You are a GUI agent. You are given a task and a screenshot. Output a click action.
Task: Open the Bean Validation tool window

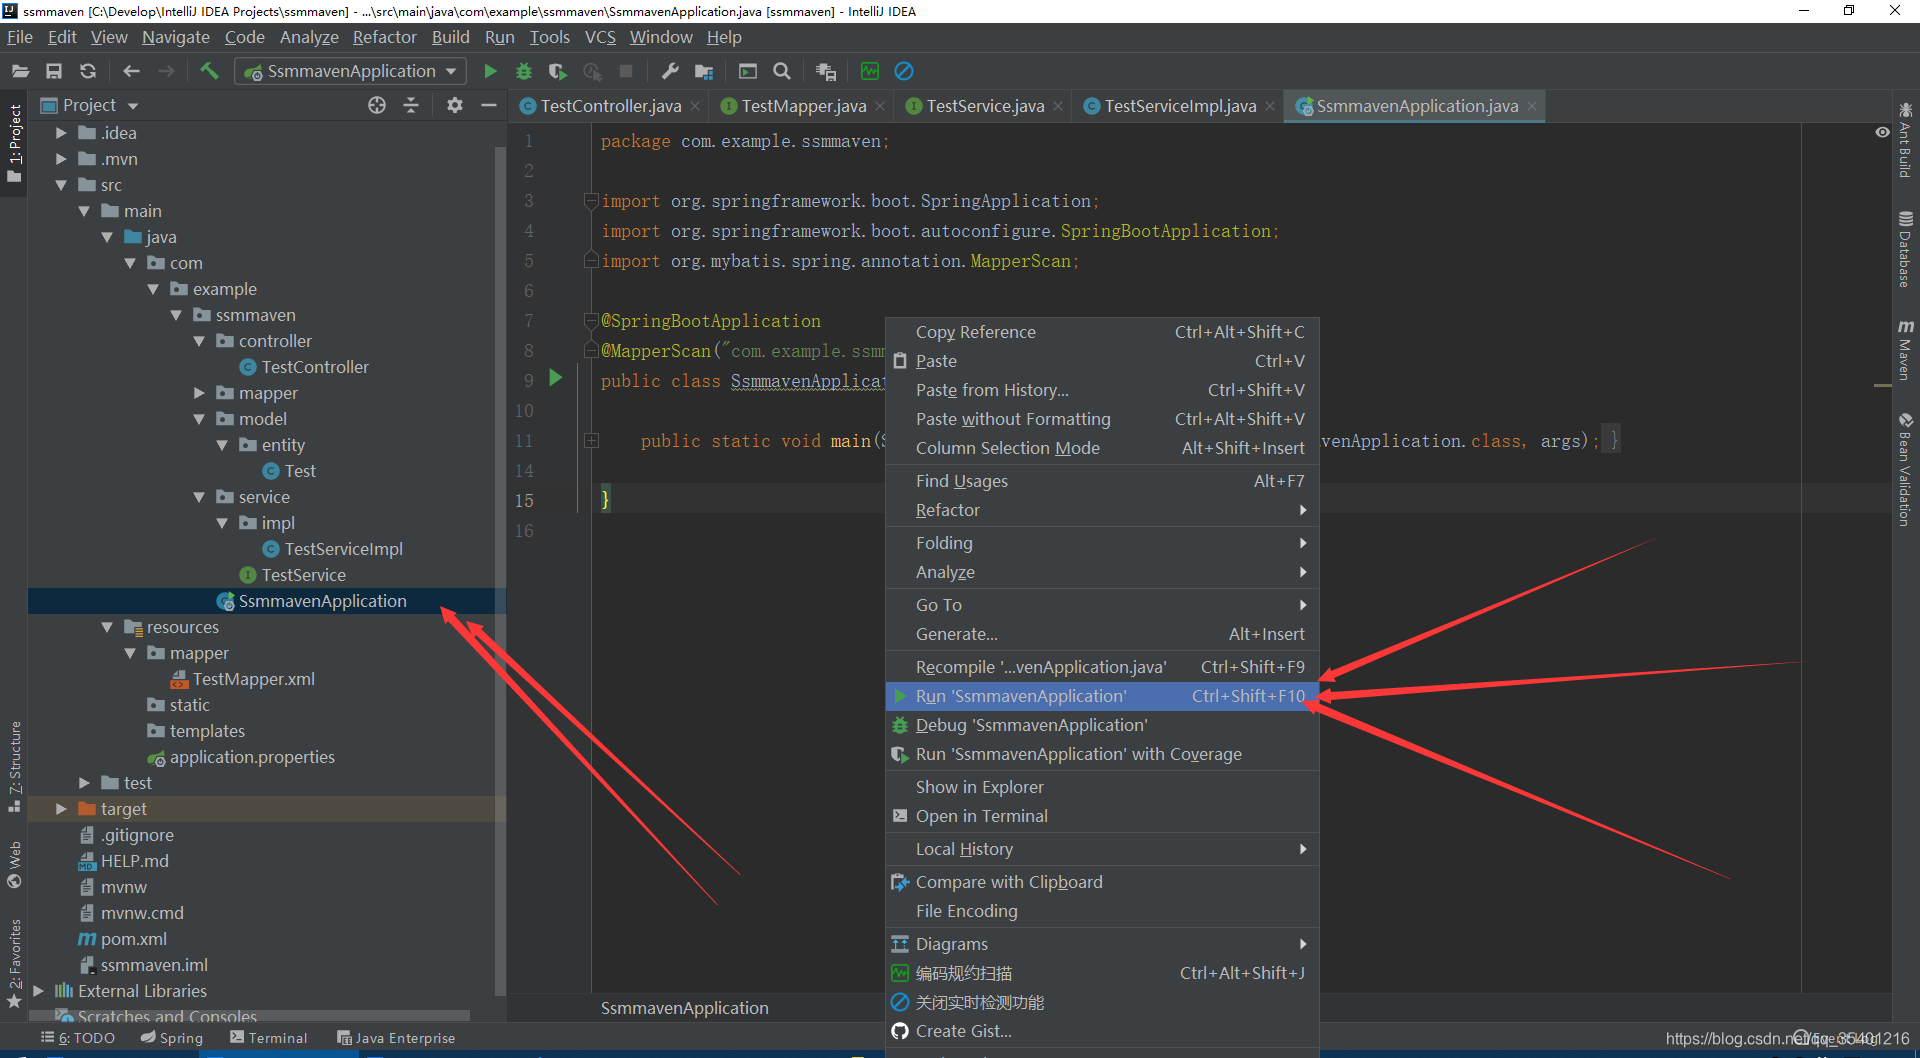tap(1905, 469)
